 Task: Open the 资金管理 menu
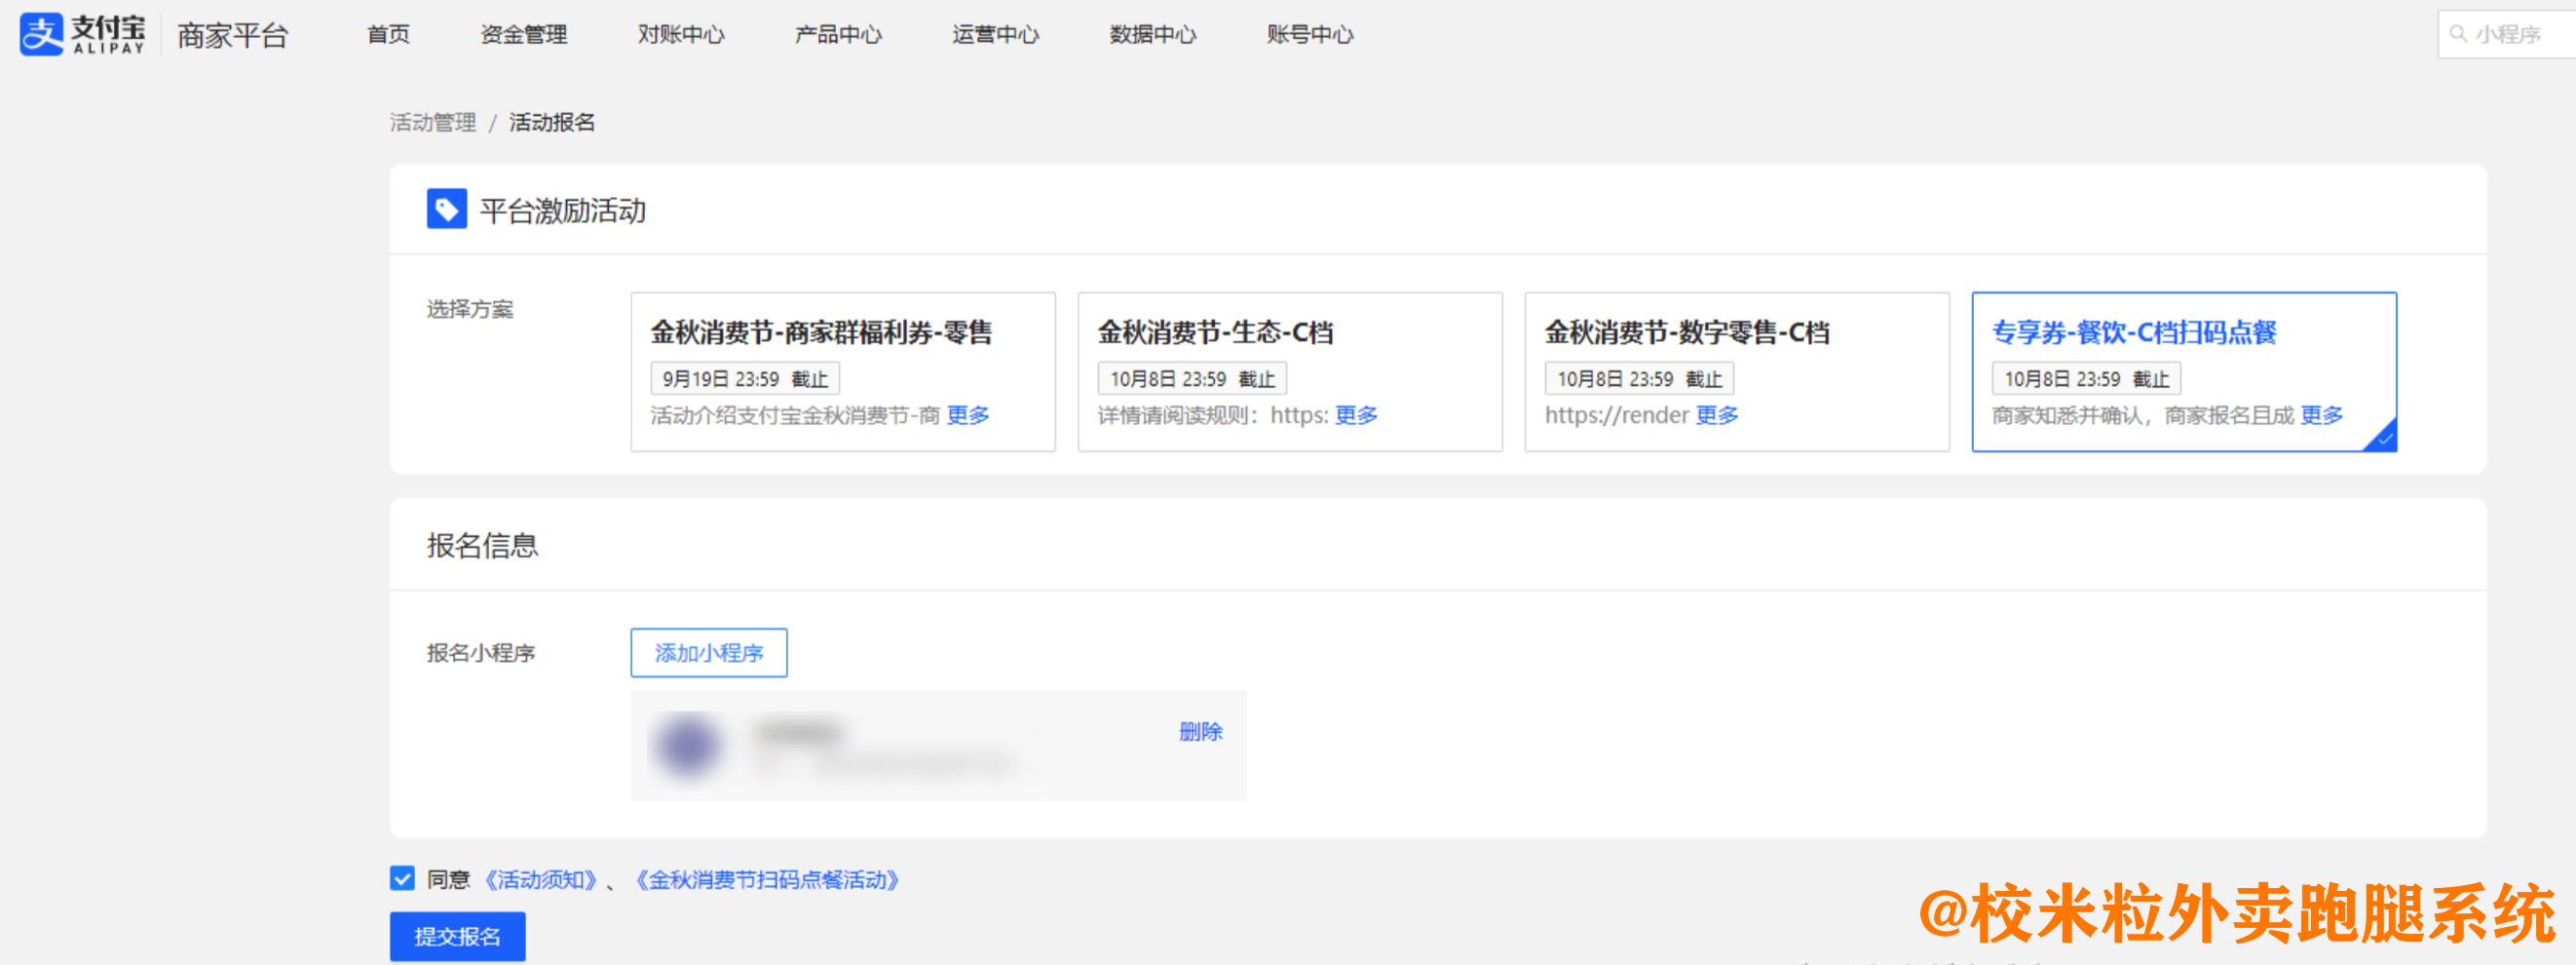click(524, 33)
